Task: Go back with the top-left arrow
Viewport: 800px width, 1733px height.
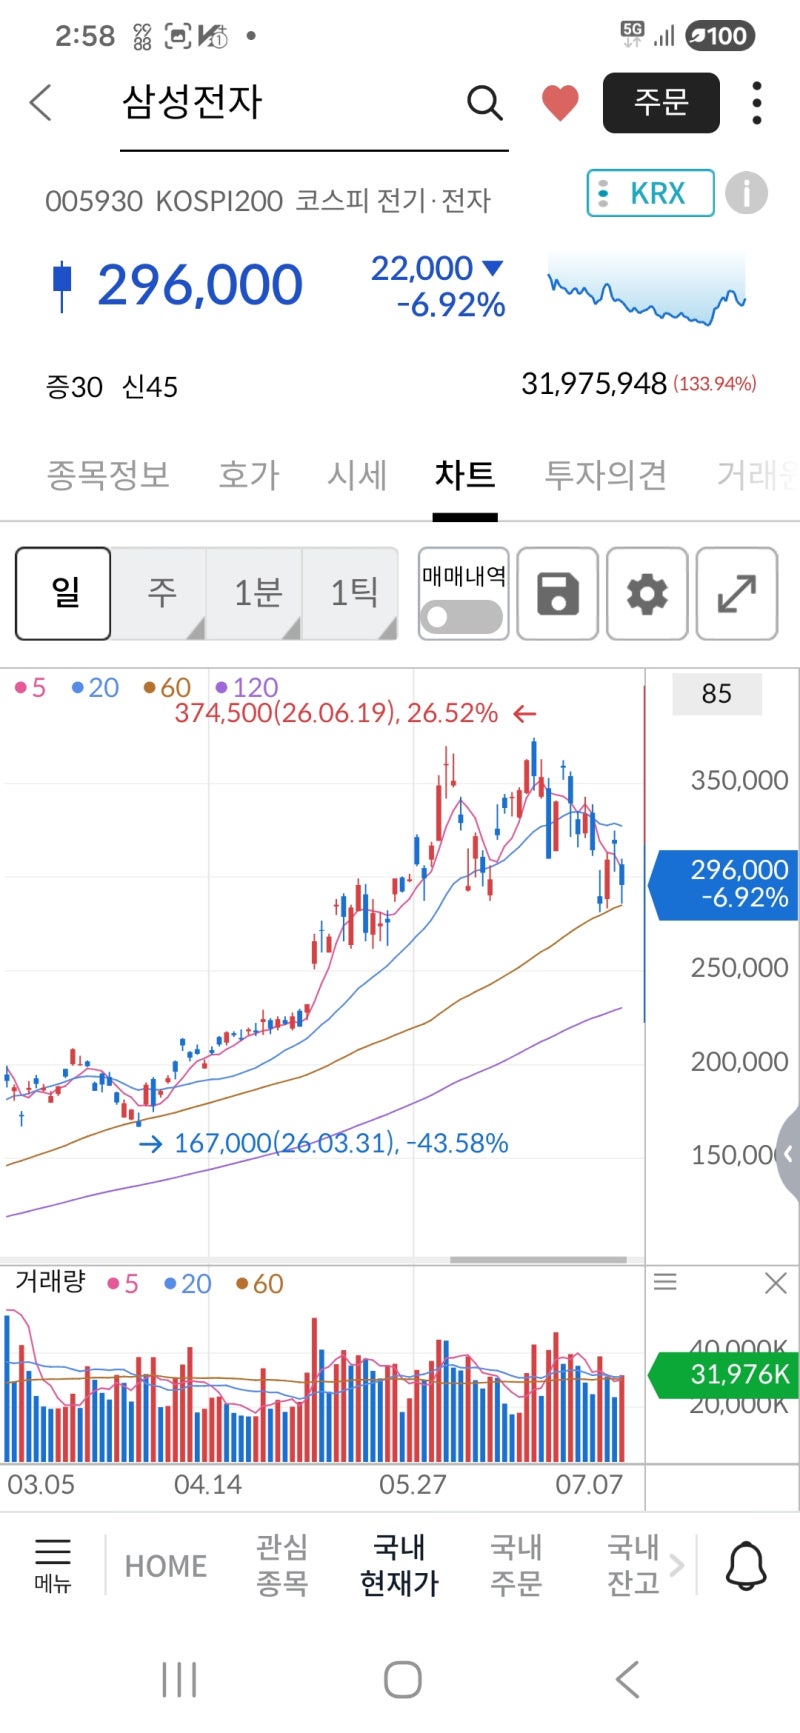Action: tap(40, 102)
